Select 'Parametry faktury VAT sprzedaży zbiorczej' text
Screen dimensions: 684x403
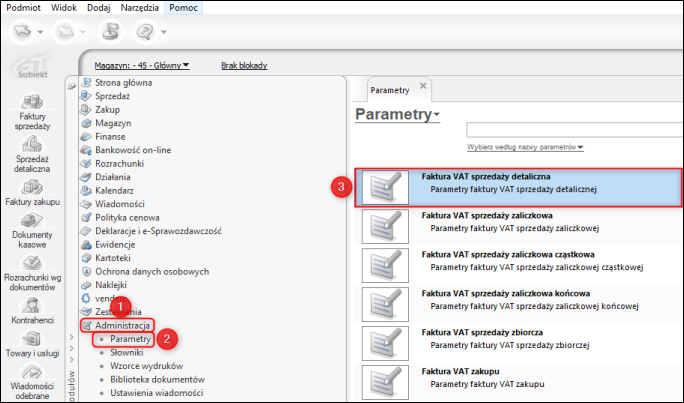coord(510,345)
